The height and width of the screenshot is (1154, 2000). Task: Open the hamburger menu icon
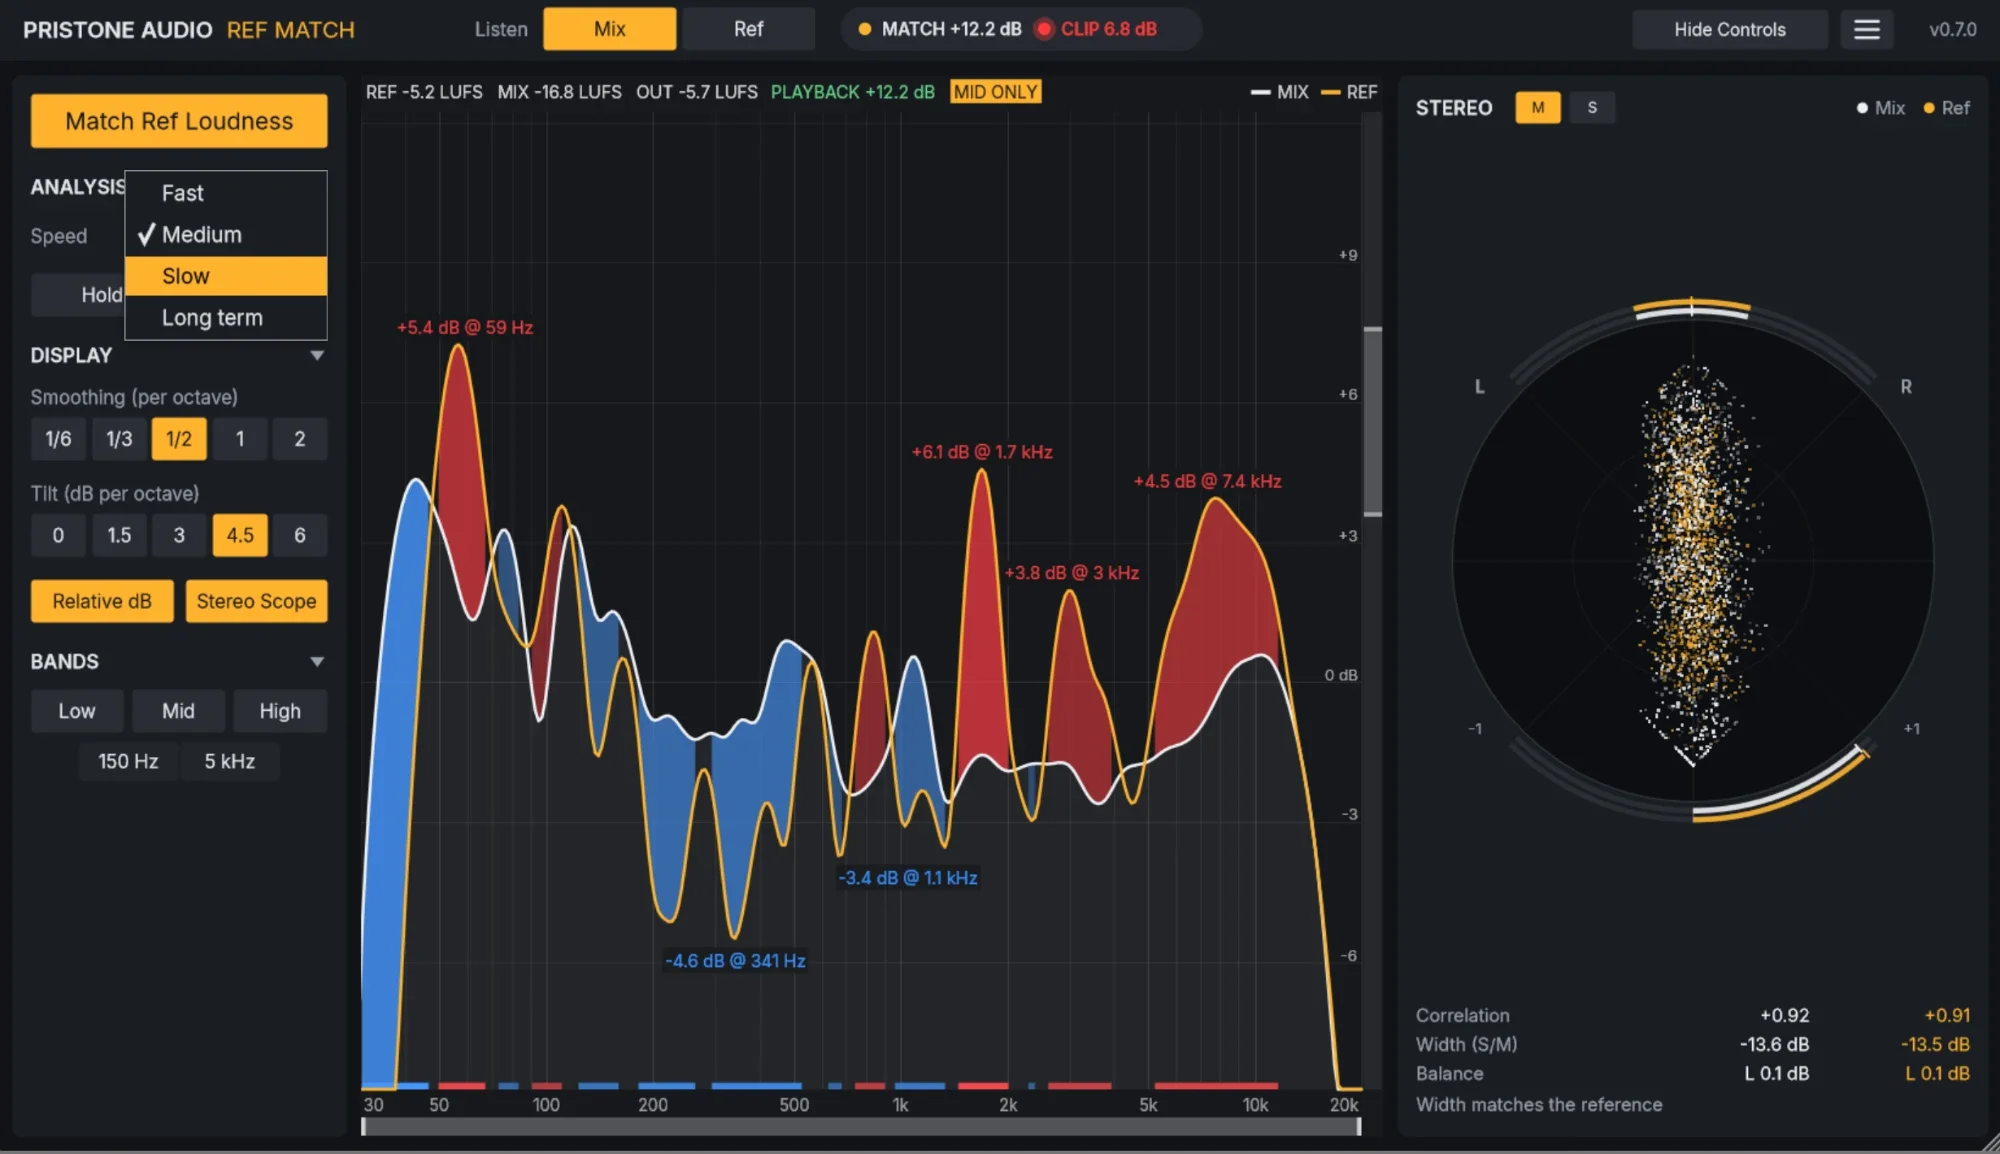click(1866, 29)
